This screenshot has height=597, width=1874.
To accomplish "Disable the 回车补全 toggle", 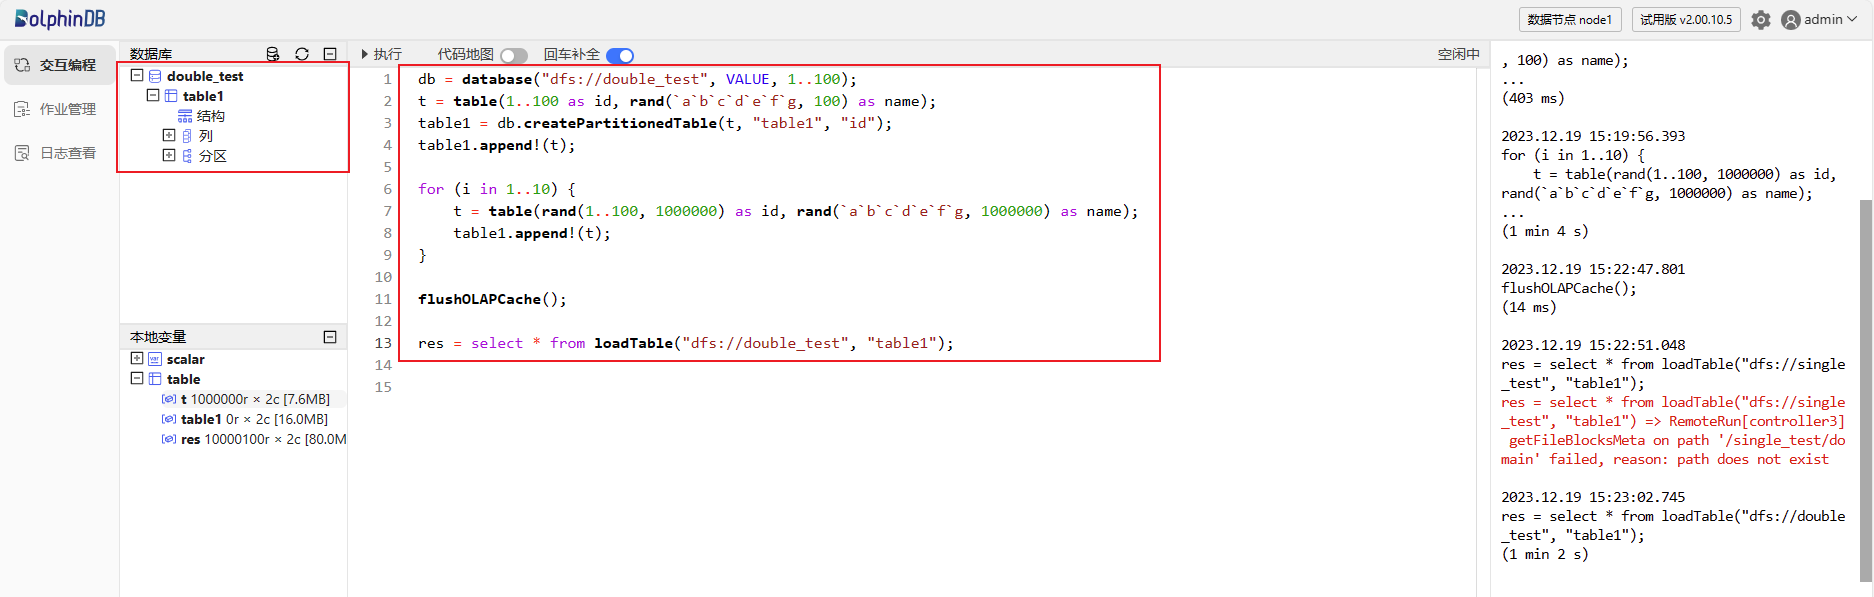I will point(620,56).
